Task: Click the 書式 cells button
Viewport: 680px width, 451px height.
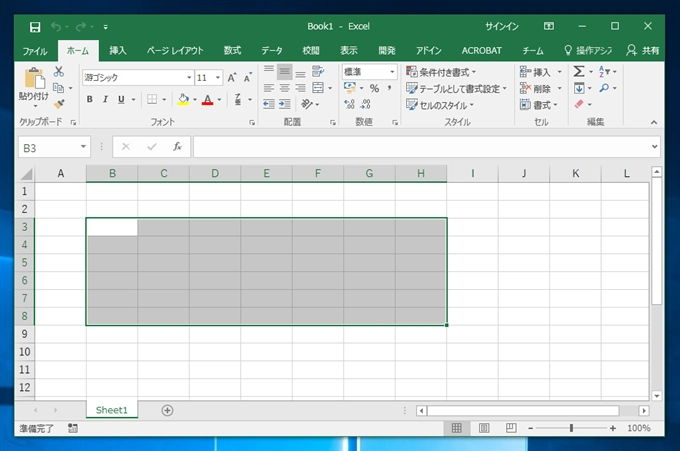Action: (539, 105)
